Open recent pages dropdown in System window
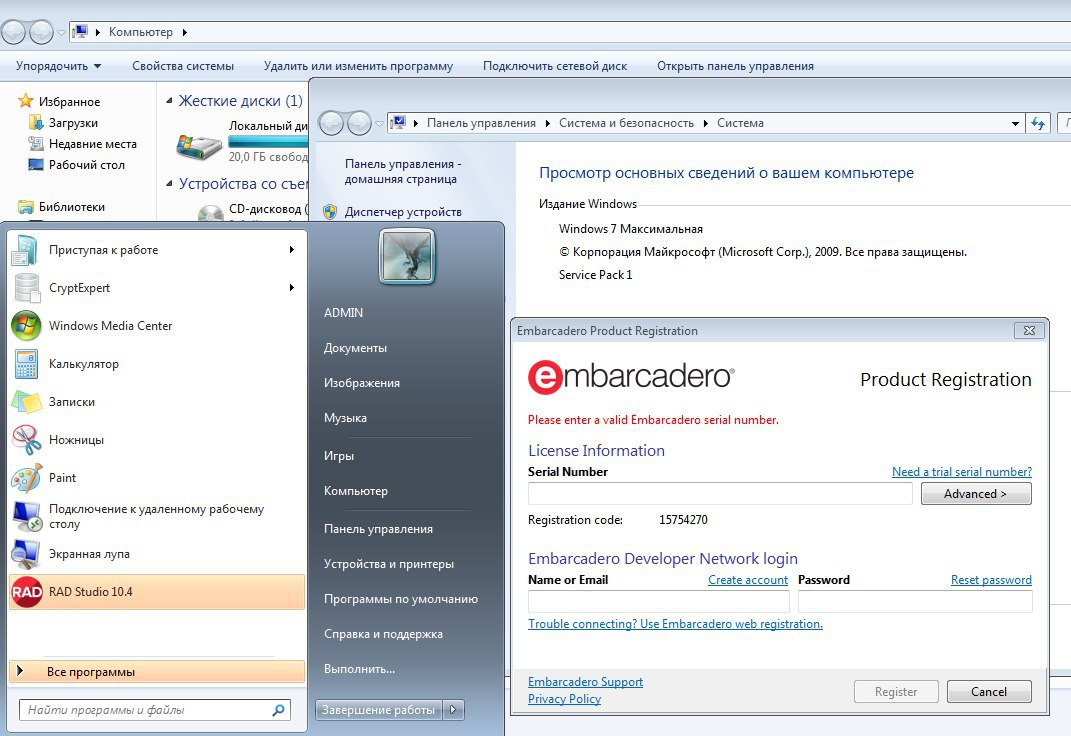The width and height of the screenshot is (1071, 736). 379,124
